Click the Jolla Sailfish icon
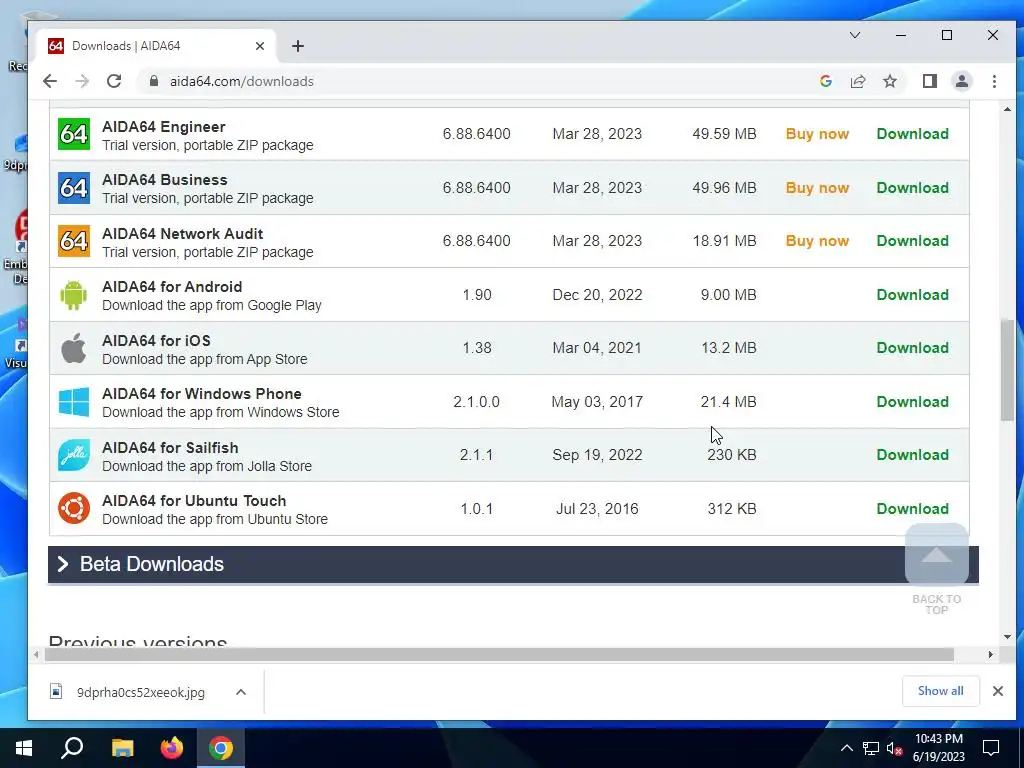Image resolution: width=1024 pixels, height=768 pixels. 74,455
